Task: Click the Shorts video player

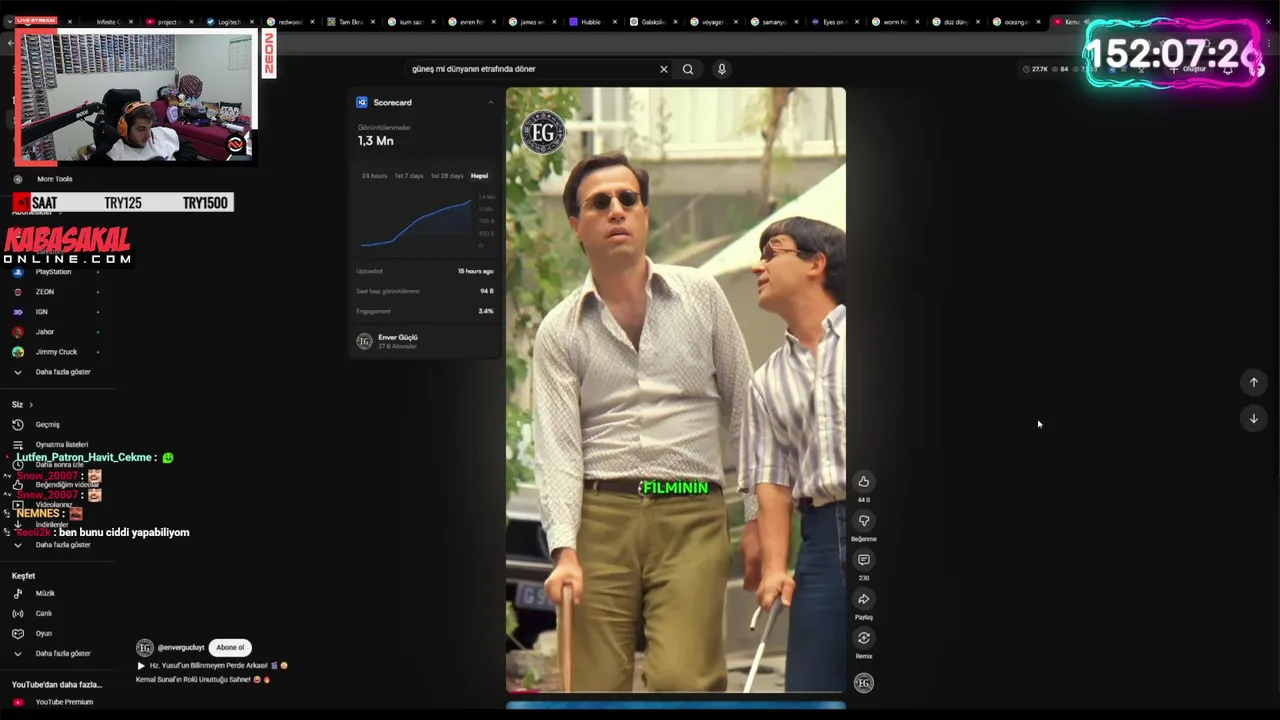Action: click(676, 390)
